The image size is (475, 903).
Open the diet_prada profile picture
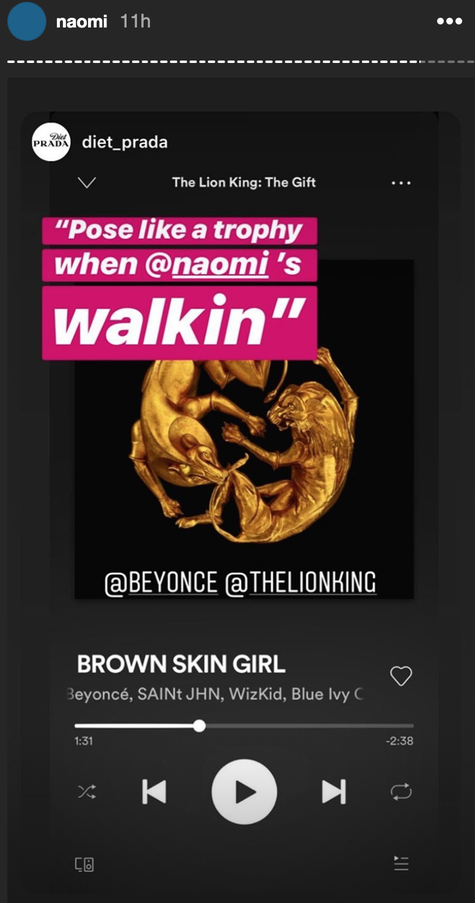51,142
